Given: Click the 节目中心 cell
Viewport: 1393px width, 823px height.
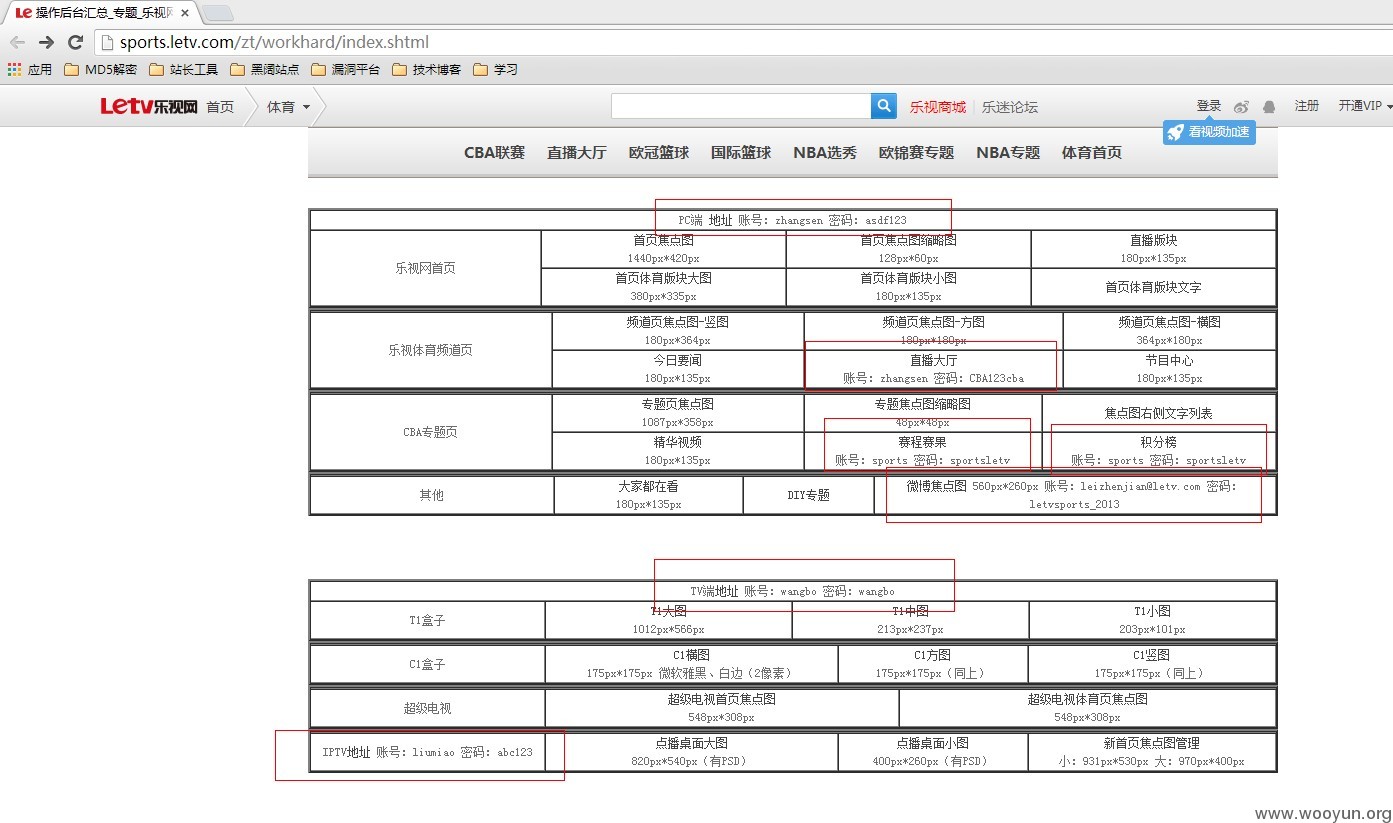Looking at the screenshot, I should 1169,369.
